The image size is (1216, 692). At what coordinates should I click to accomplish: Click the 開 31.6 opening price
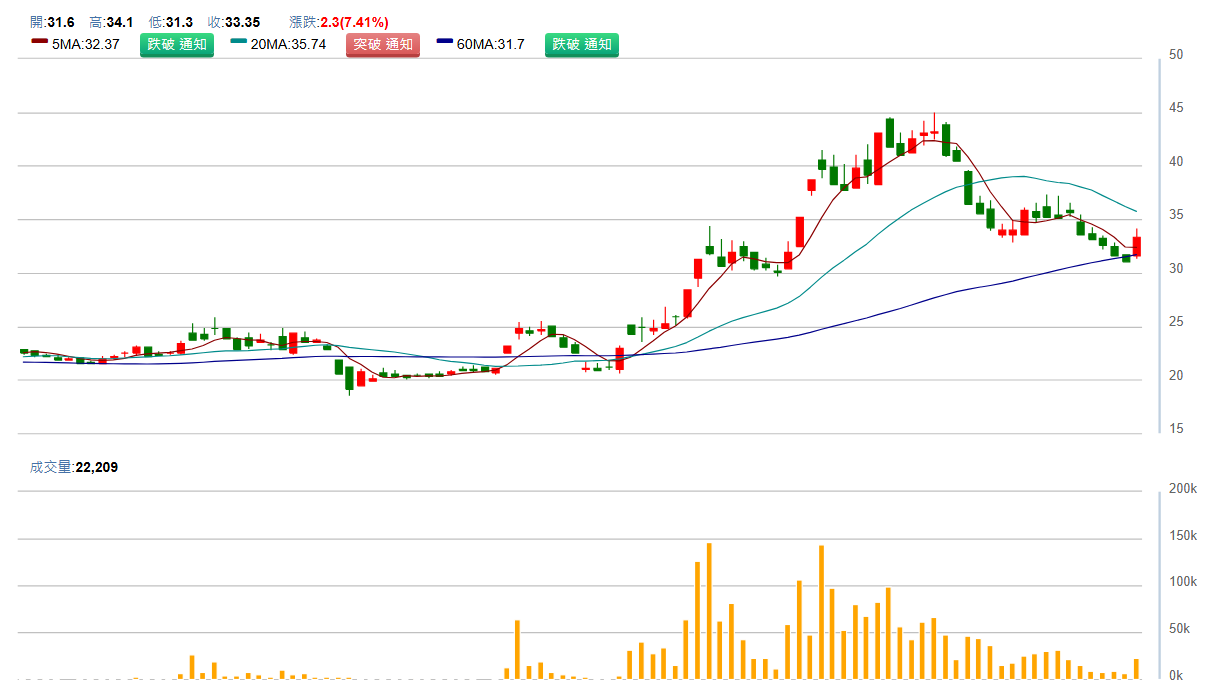52,22
